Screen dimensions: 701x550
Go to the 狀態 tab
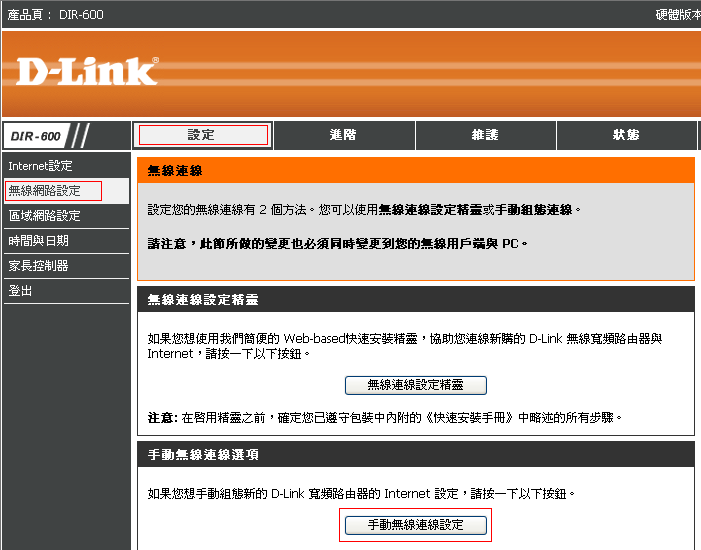(x=626, y=135)
